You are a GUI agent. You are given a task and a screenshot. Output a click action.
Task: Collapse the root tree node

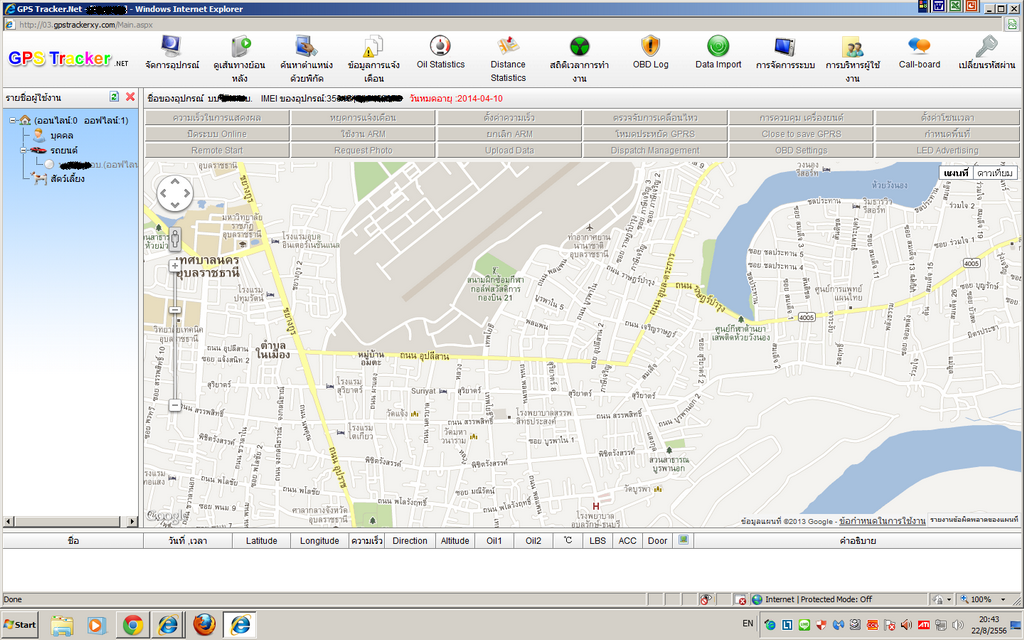point(12,120)
